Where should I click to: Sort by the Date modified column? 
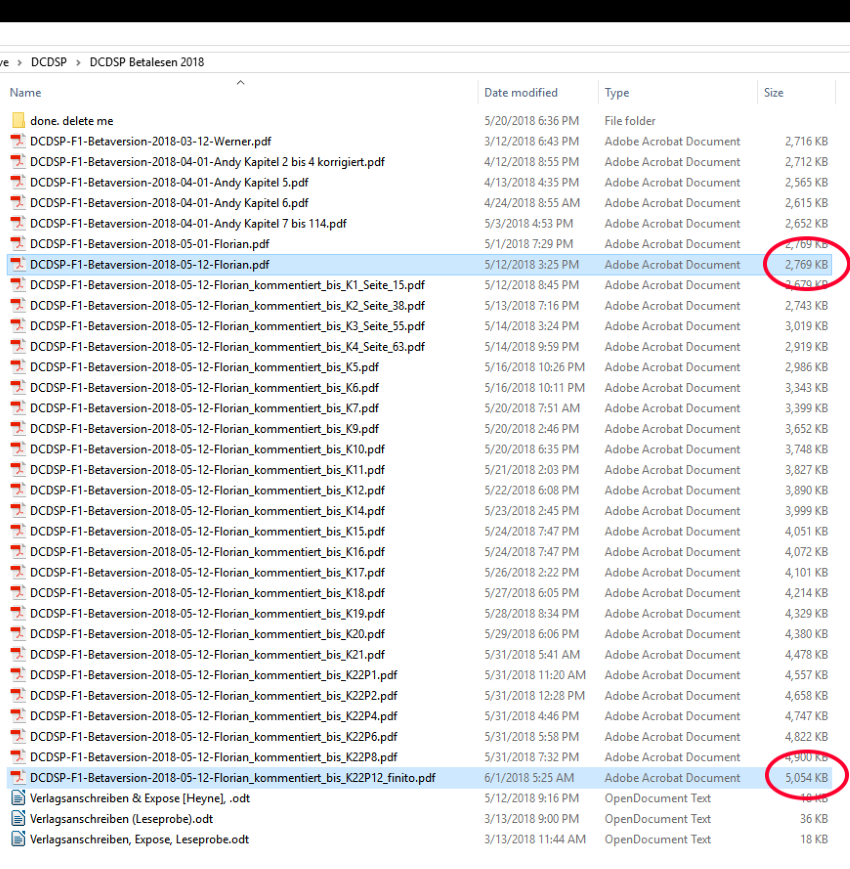pyautogui.click(x=521, y=93)
